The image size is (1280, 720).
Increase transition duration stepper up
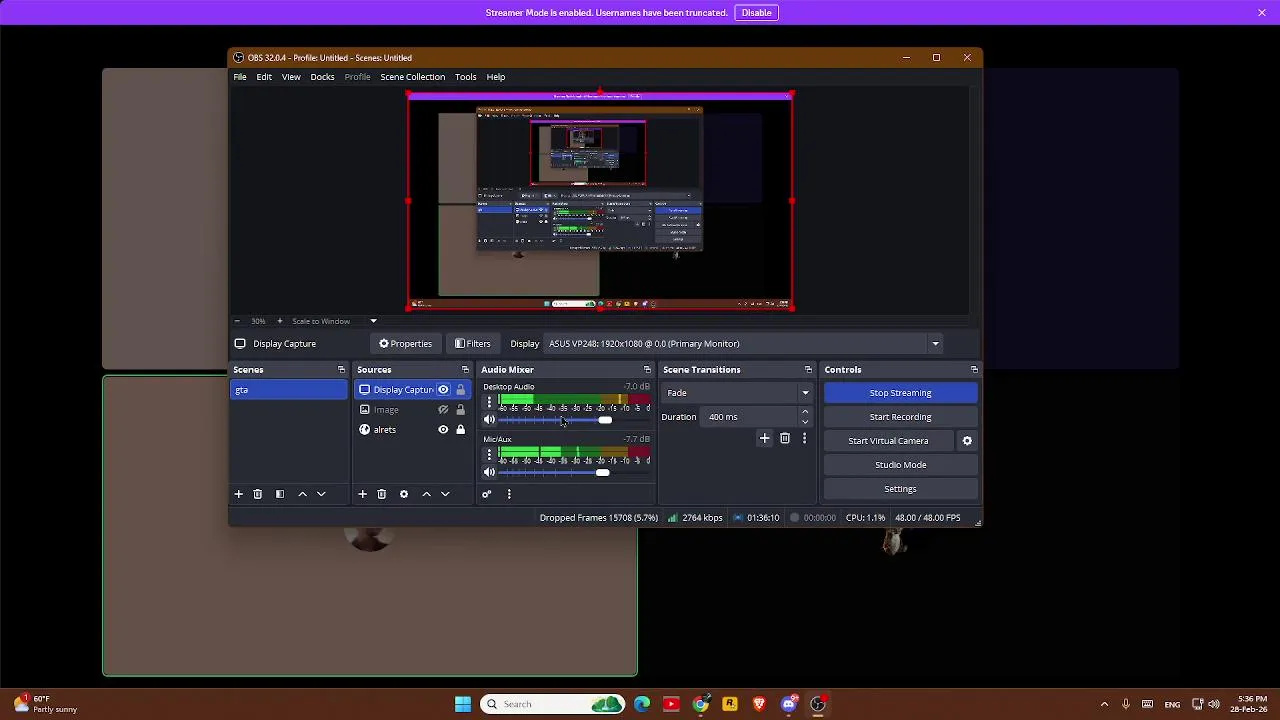click(805, 412)
